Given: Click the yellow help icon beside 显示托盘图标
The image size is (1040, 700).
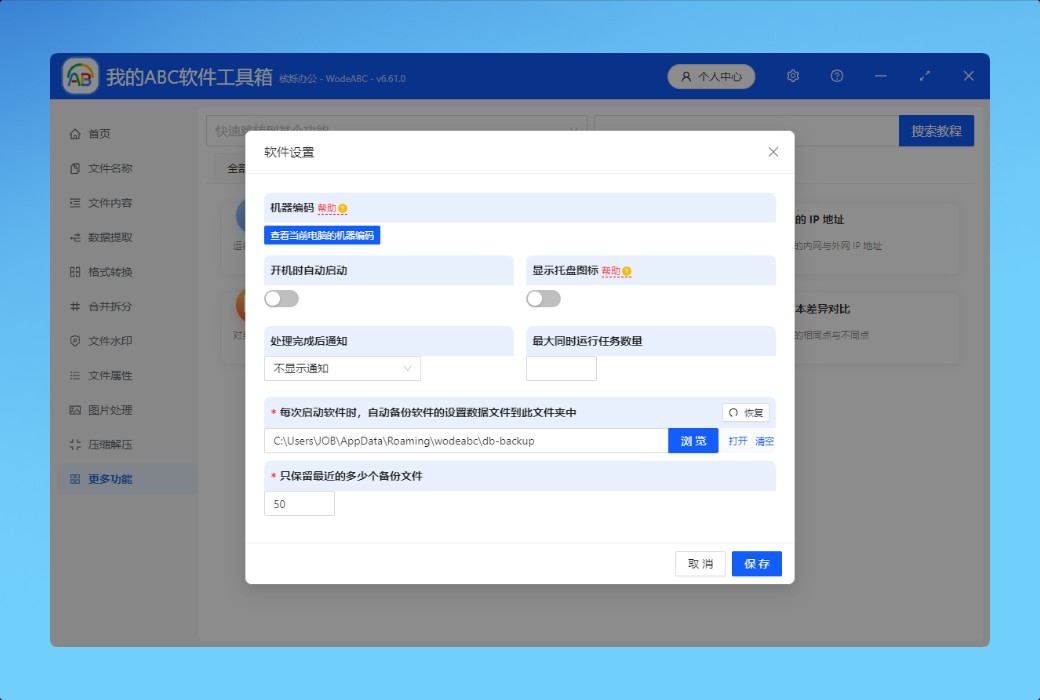Looking at the screenshot, I should (x=627, y=271).
